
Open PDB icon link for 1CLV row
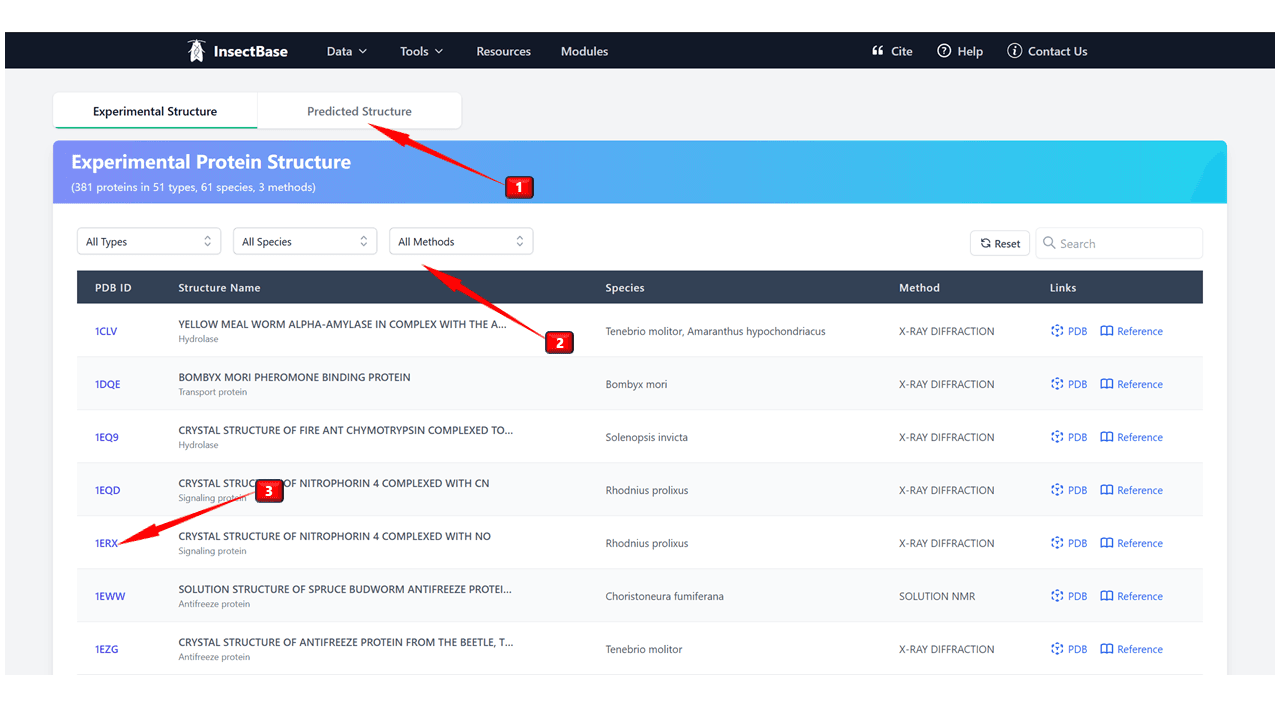pos(1057,331)
